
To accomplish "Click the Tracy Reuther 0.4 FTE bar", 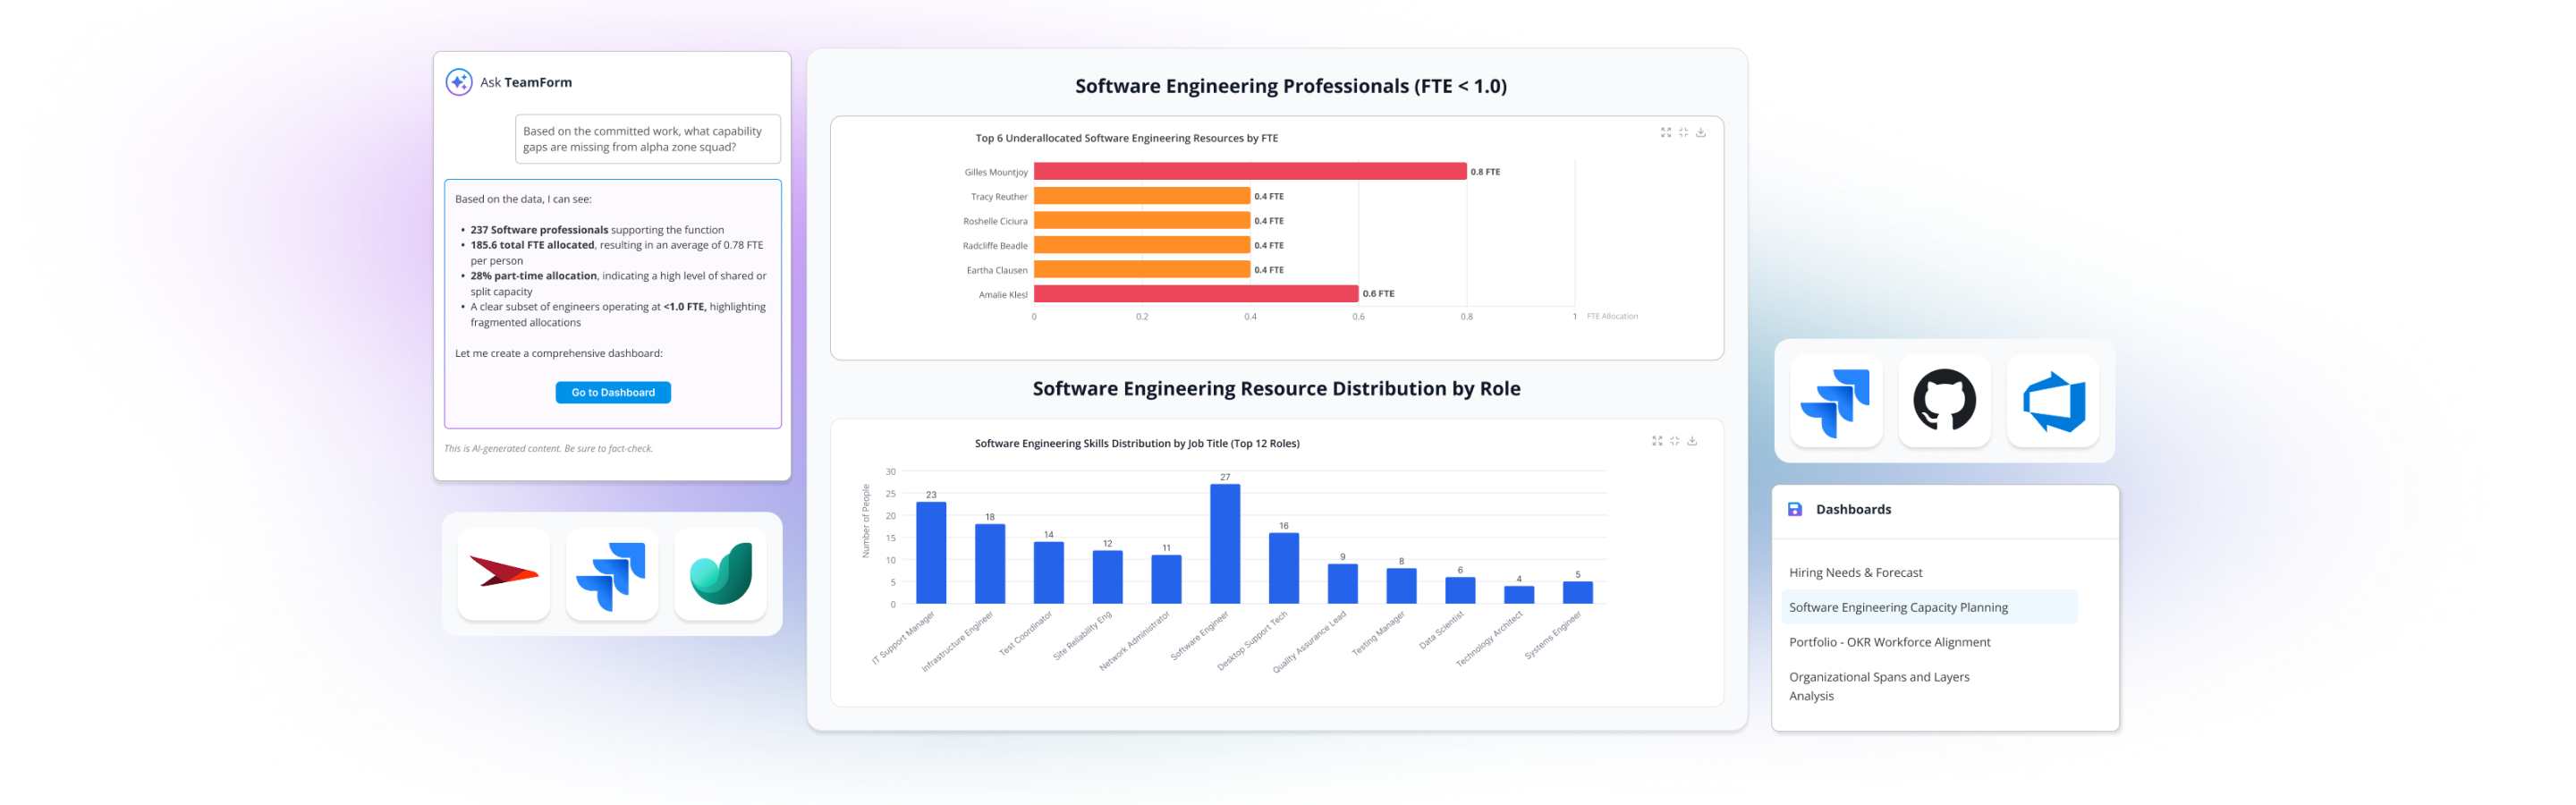I will (x=1142, y=196).
